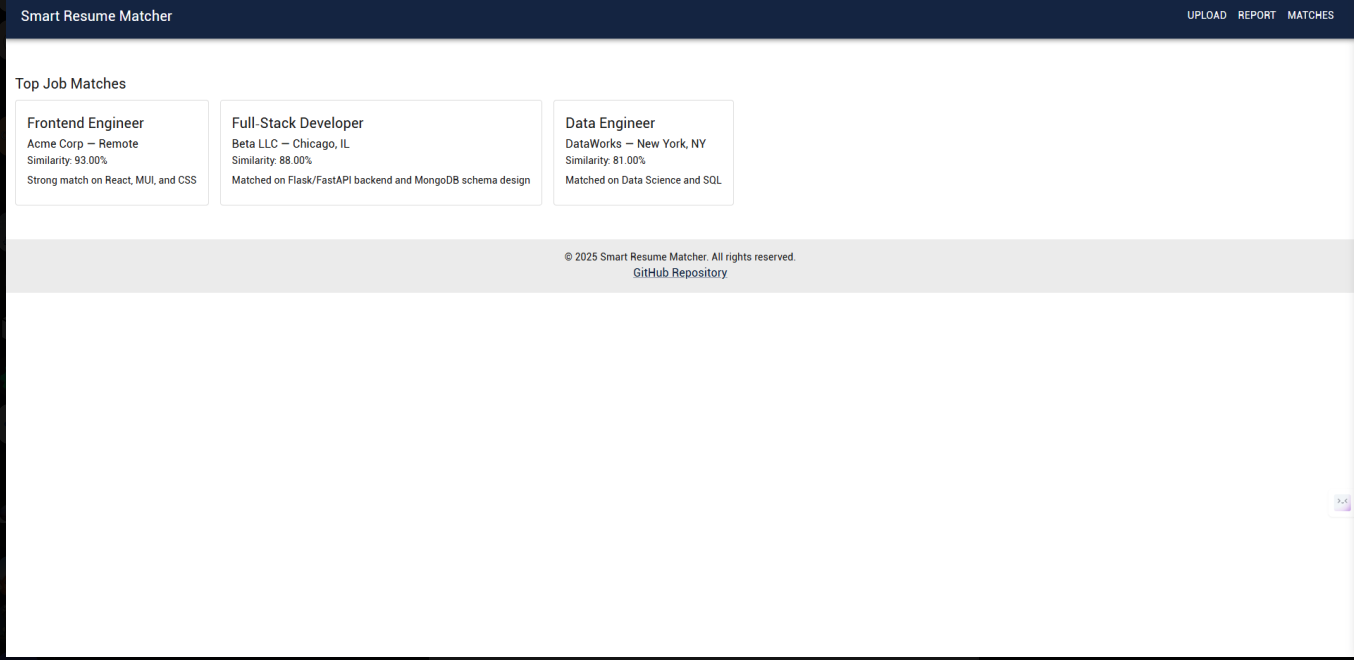Select the Full-Stack Developer job card
Image resolution: width=1354 pixels, height=660 pixels.
380,152
